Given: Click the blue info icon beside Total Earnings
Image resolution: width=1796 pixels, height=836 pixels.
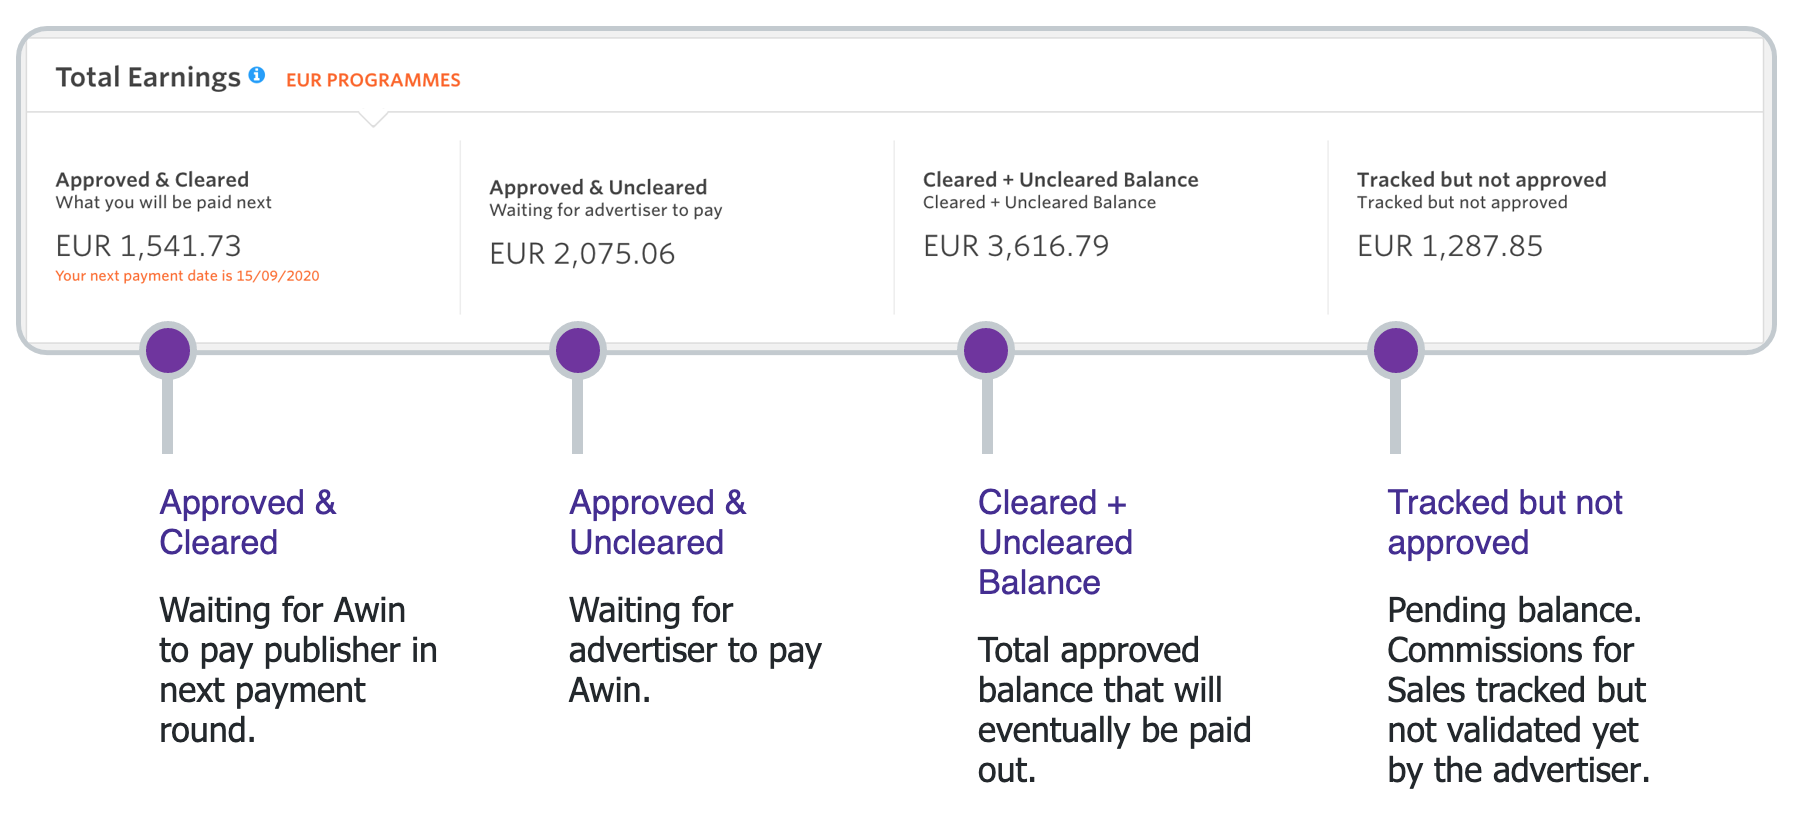Looking at the screenshot, I should coord(260,74).
